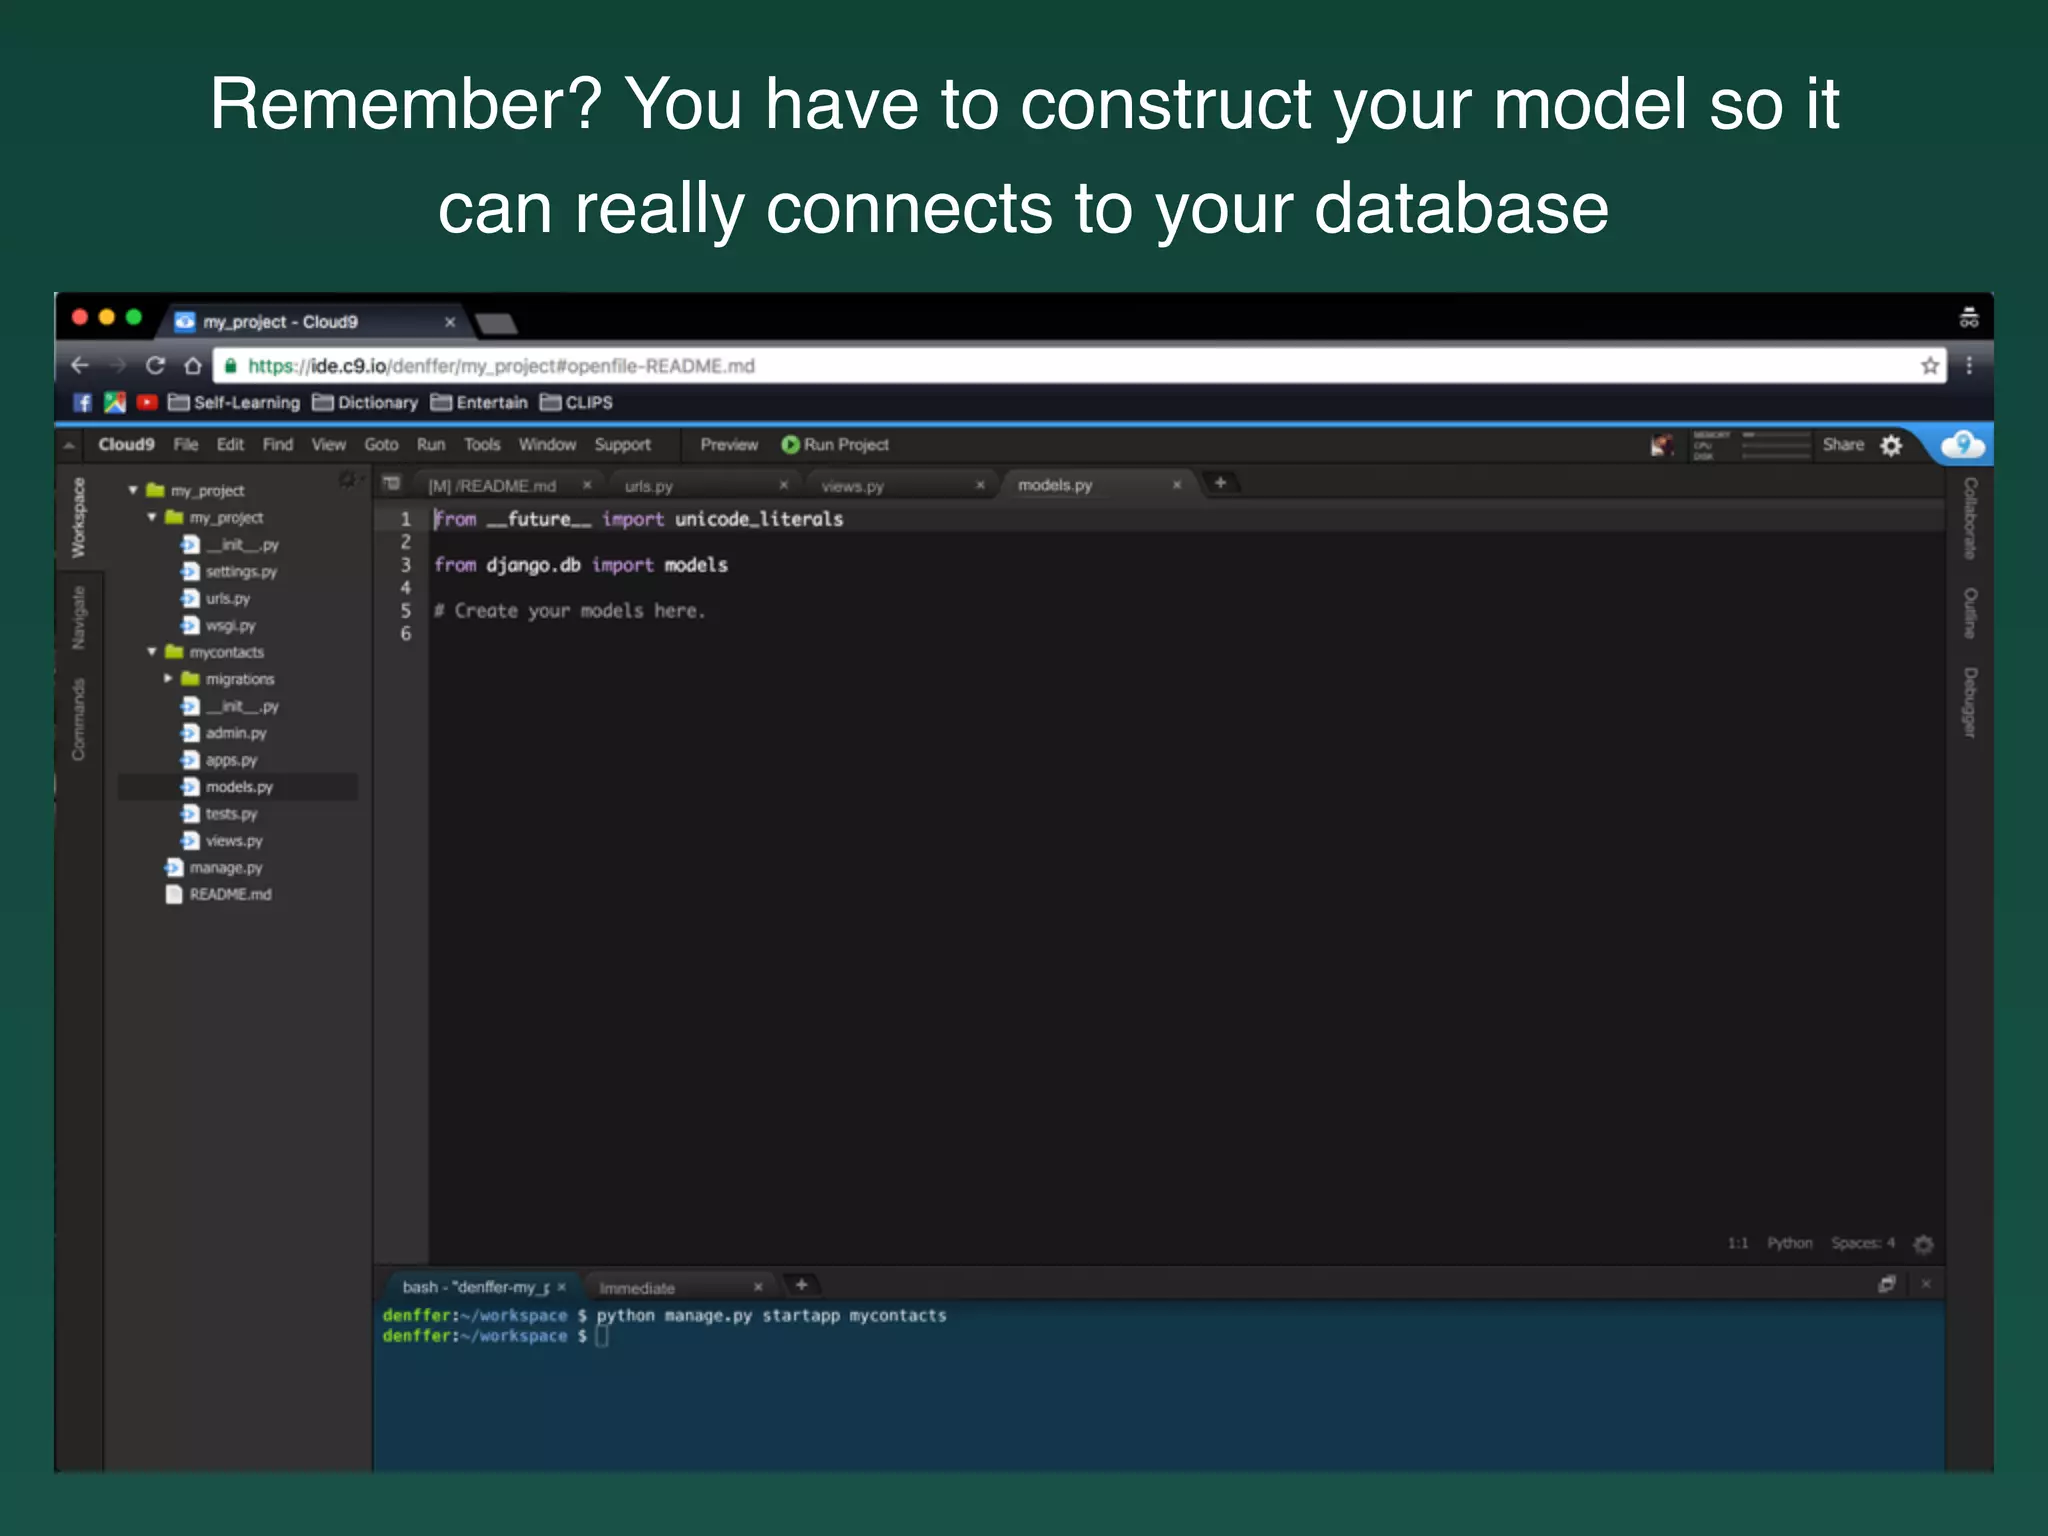Screen dimensions: 2048x1536
Task: Bookmark page with the star icon
Action: tap(1929, 366)
